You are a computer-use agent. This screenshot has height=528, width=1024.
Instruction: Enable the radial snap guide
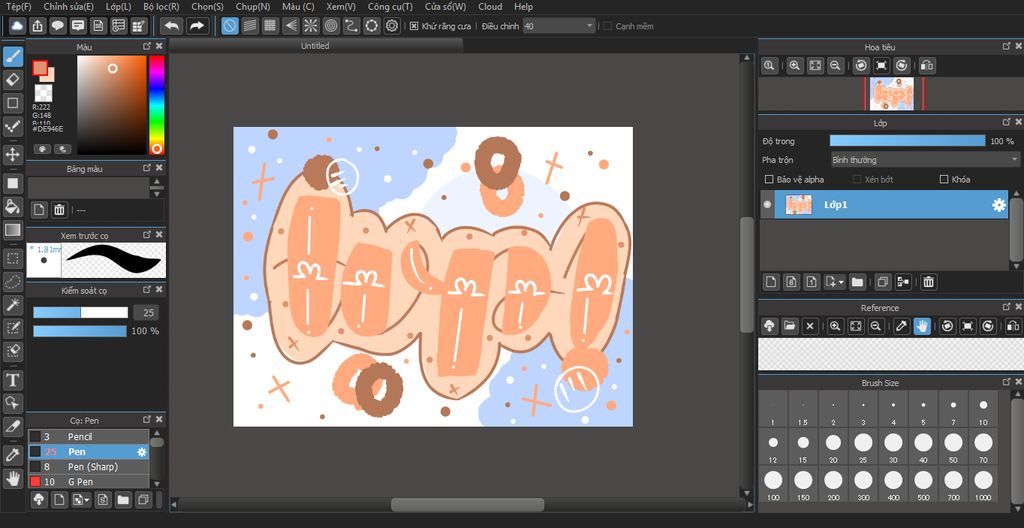point(311,26)
